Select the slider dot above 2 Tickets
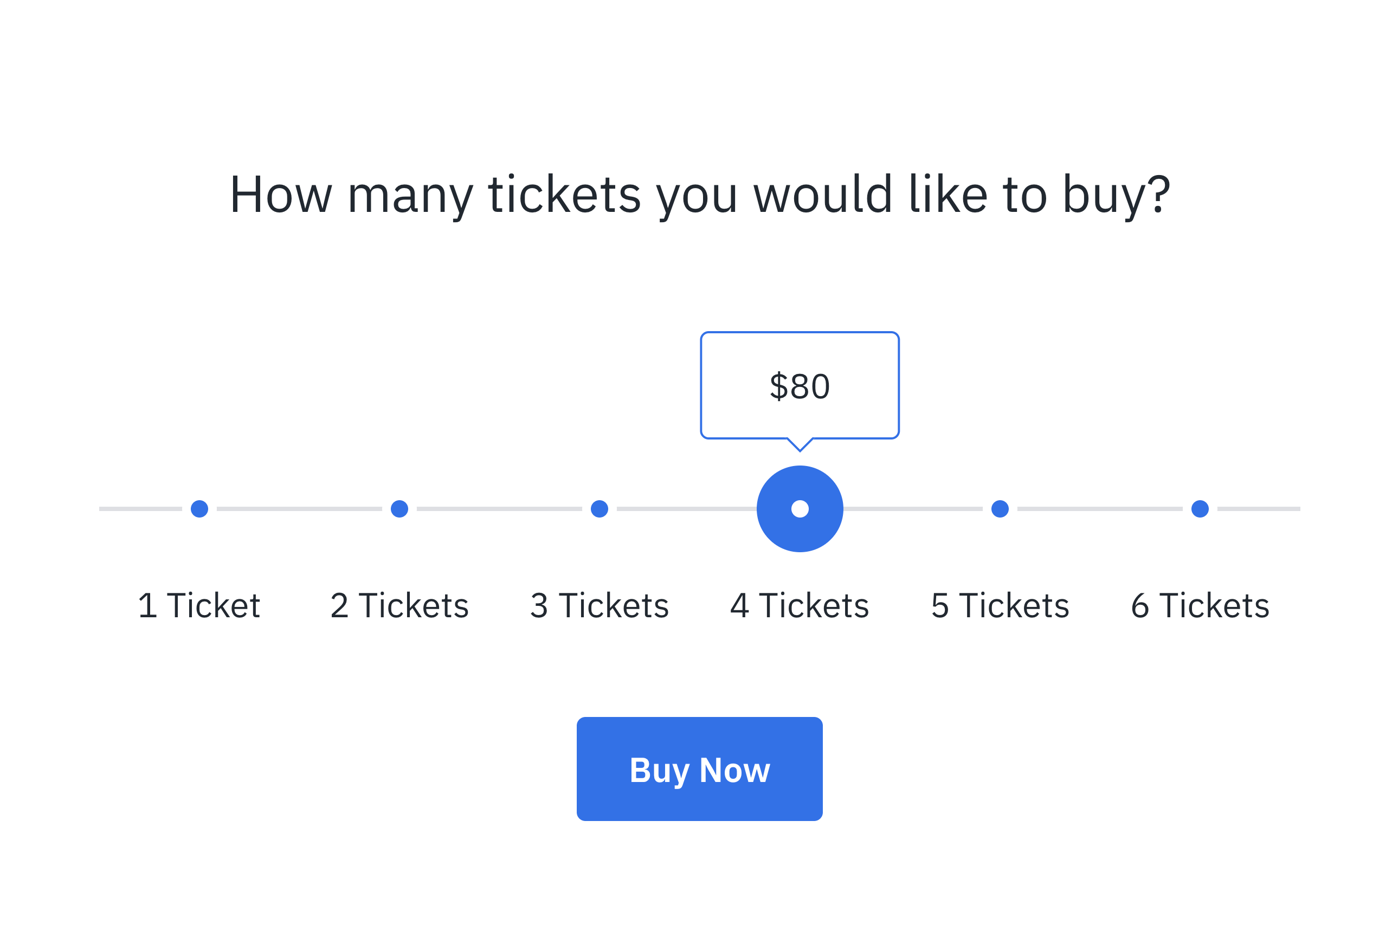The height and width of the screenshot is (950, 1392). pos(399,509)
